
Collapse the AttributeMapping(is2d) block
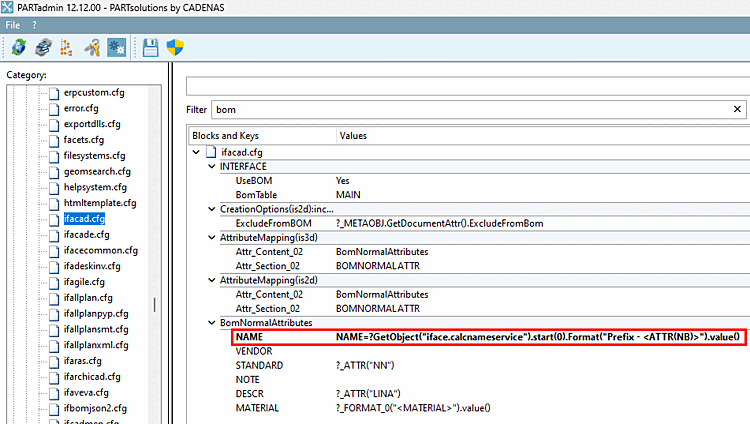(211, 280)
